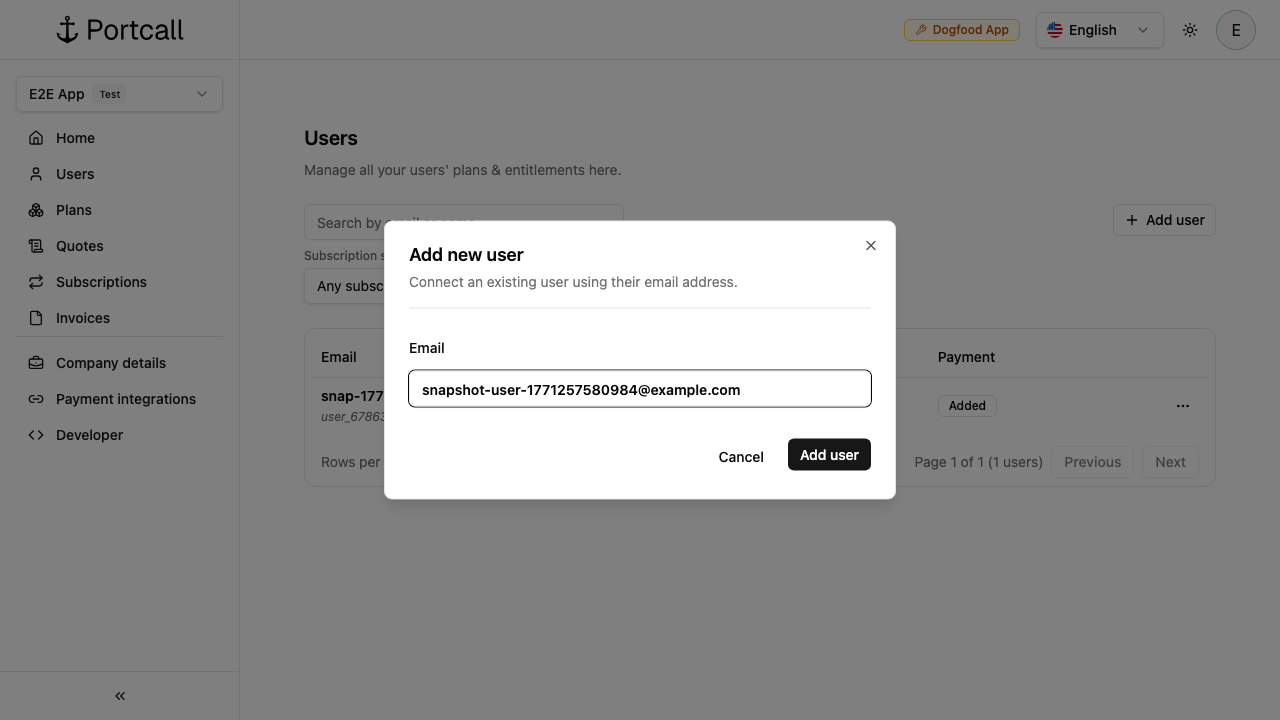Click the Company details briefcase icon
The image size is (1280, 720).
click(x=36, y=363)
